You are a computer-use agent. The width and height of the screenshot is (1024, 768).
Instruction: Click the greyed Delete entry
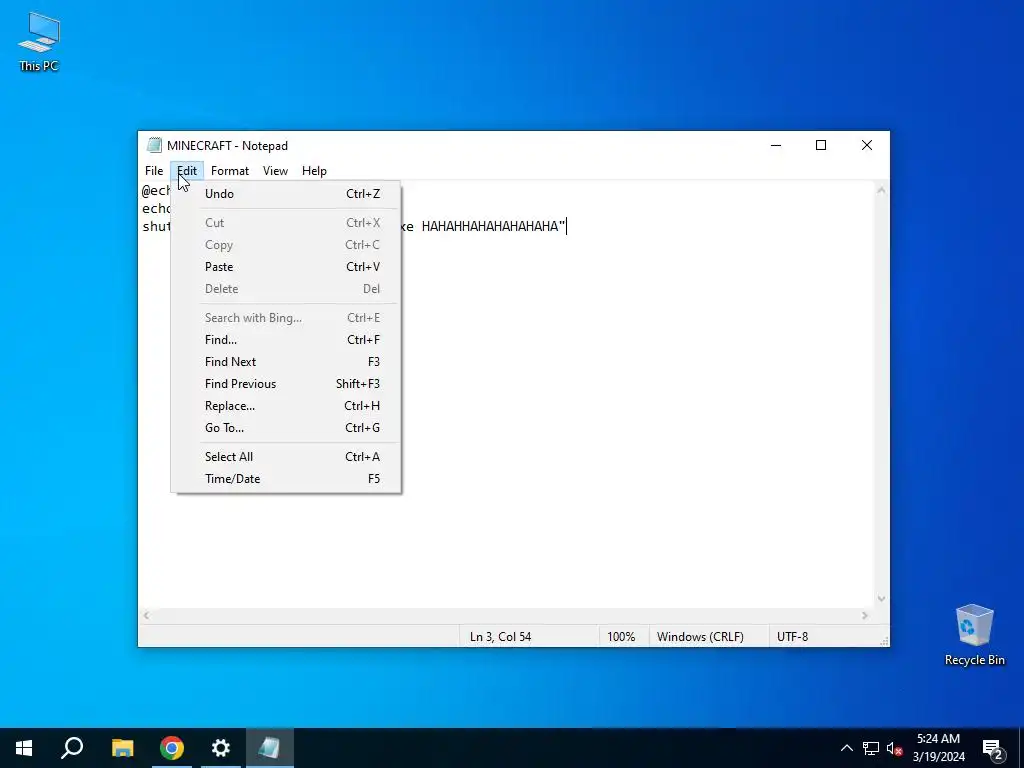pyautogui.click(x=286, y=289)
